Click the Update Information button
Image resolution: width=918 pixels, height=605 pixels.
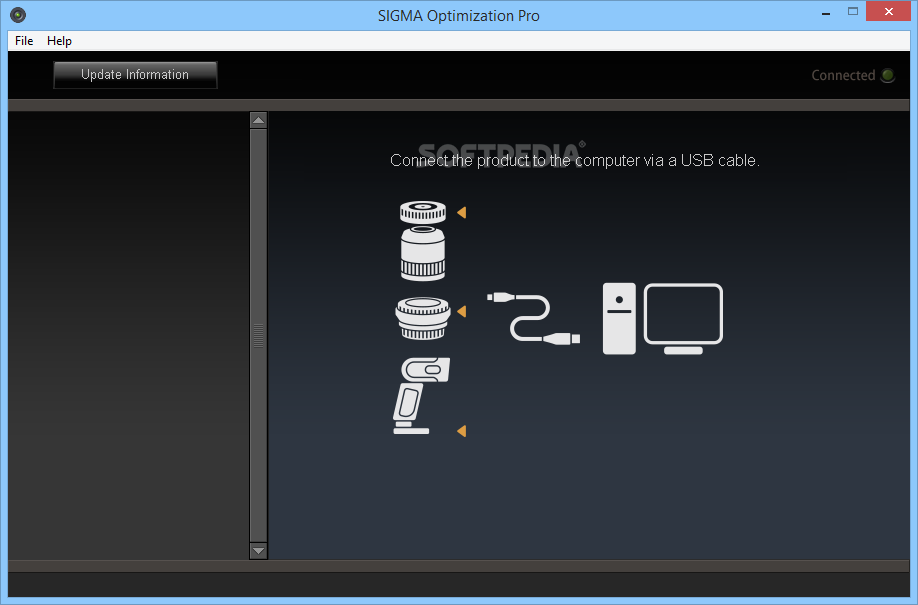[135, 75]
